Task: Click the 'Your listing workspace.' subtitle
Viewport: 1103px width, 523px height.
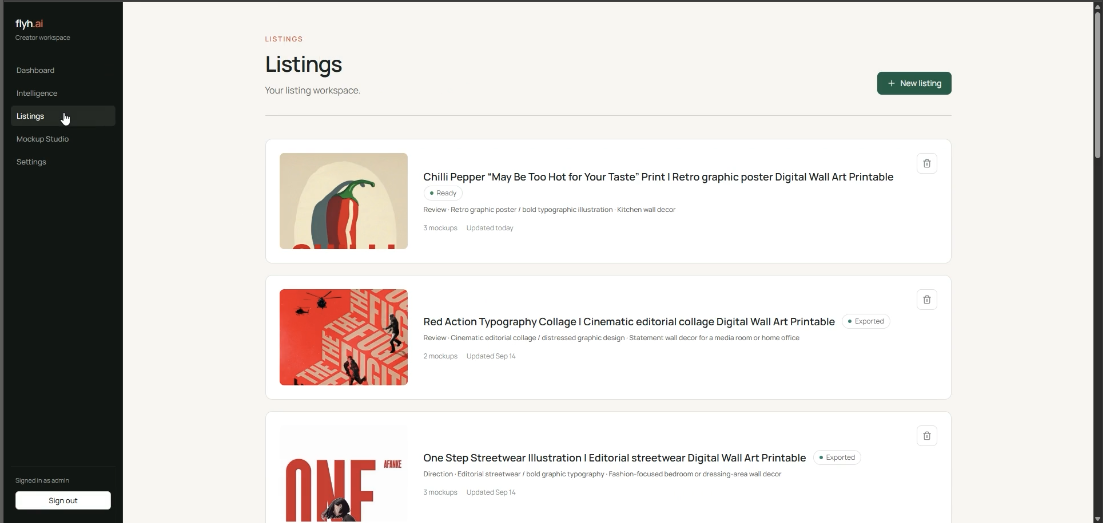Action: click(x=312, y=90)
